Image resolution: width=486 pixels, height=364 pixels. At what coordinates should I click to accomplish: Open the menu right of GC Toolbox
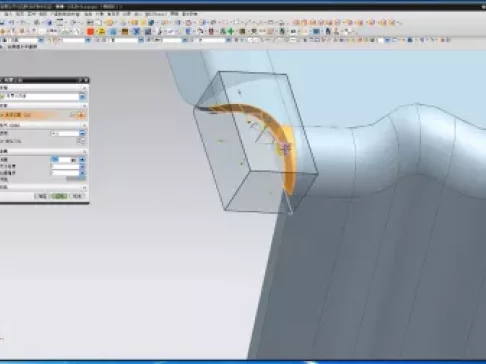pyautogui.click(x=175, y=14)
